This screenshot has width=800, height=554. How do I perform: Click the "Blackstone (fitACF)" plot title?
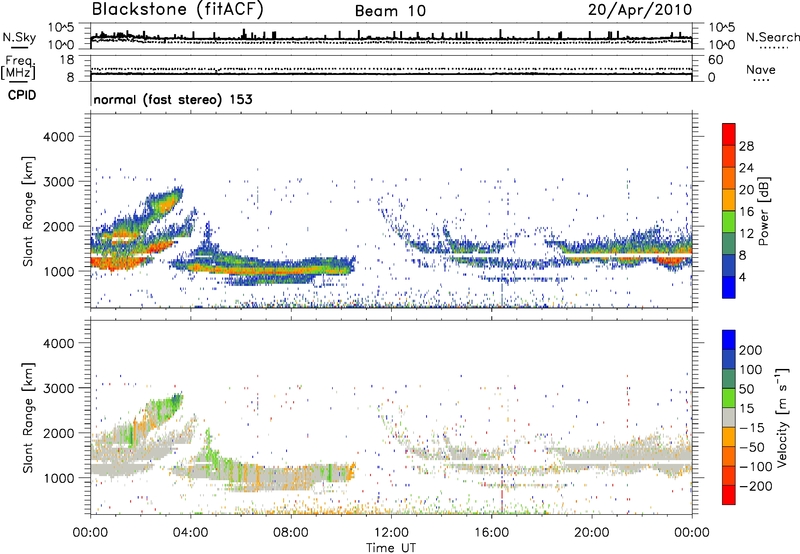(177, 10)
